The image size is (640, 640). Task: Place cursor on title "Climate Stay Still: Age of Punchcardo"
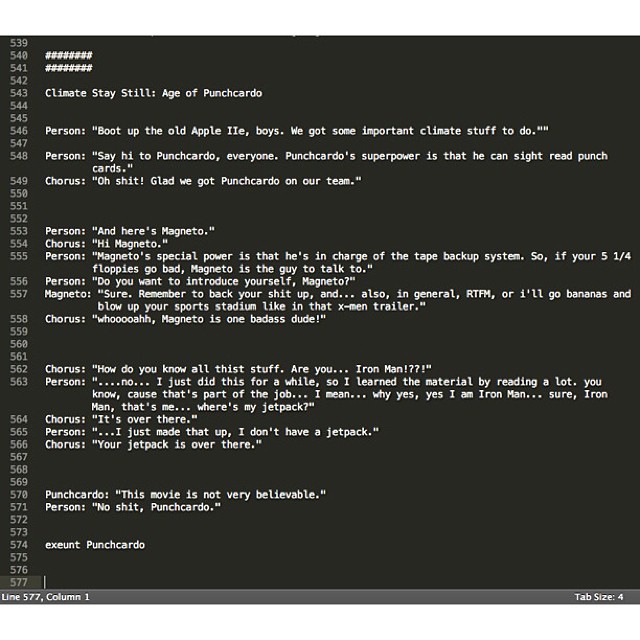click(x=153, y=93)
